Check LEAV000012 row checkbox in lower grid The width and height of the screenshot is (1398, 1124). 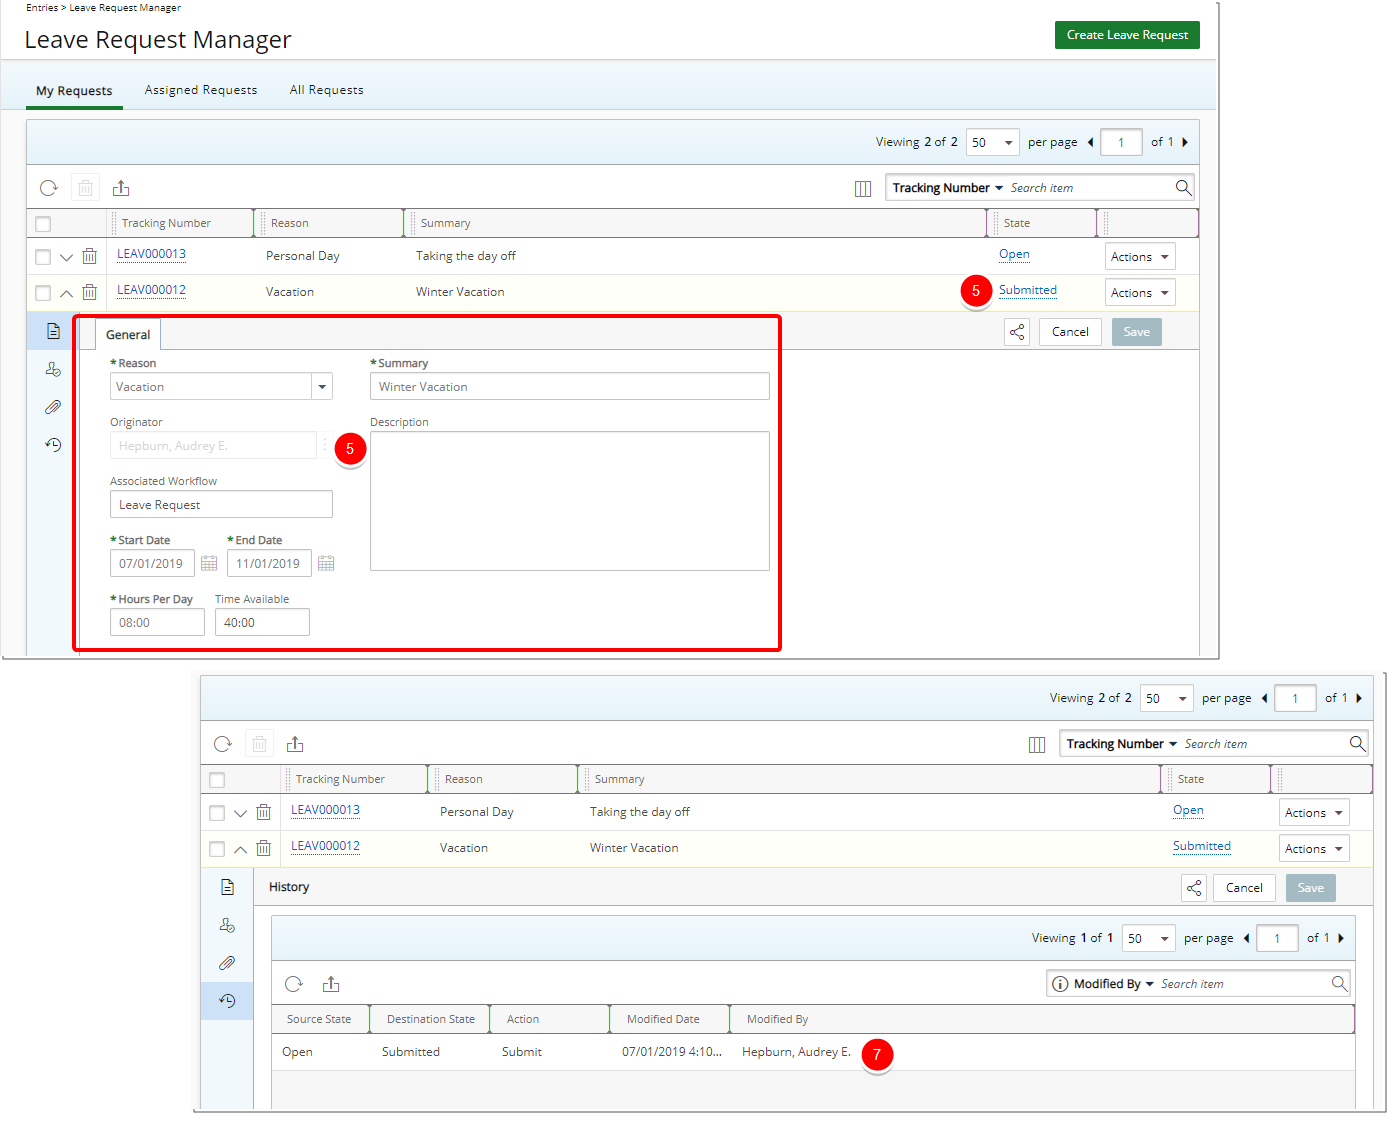click(217, 849)
